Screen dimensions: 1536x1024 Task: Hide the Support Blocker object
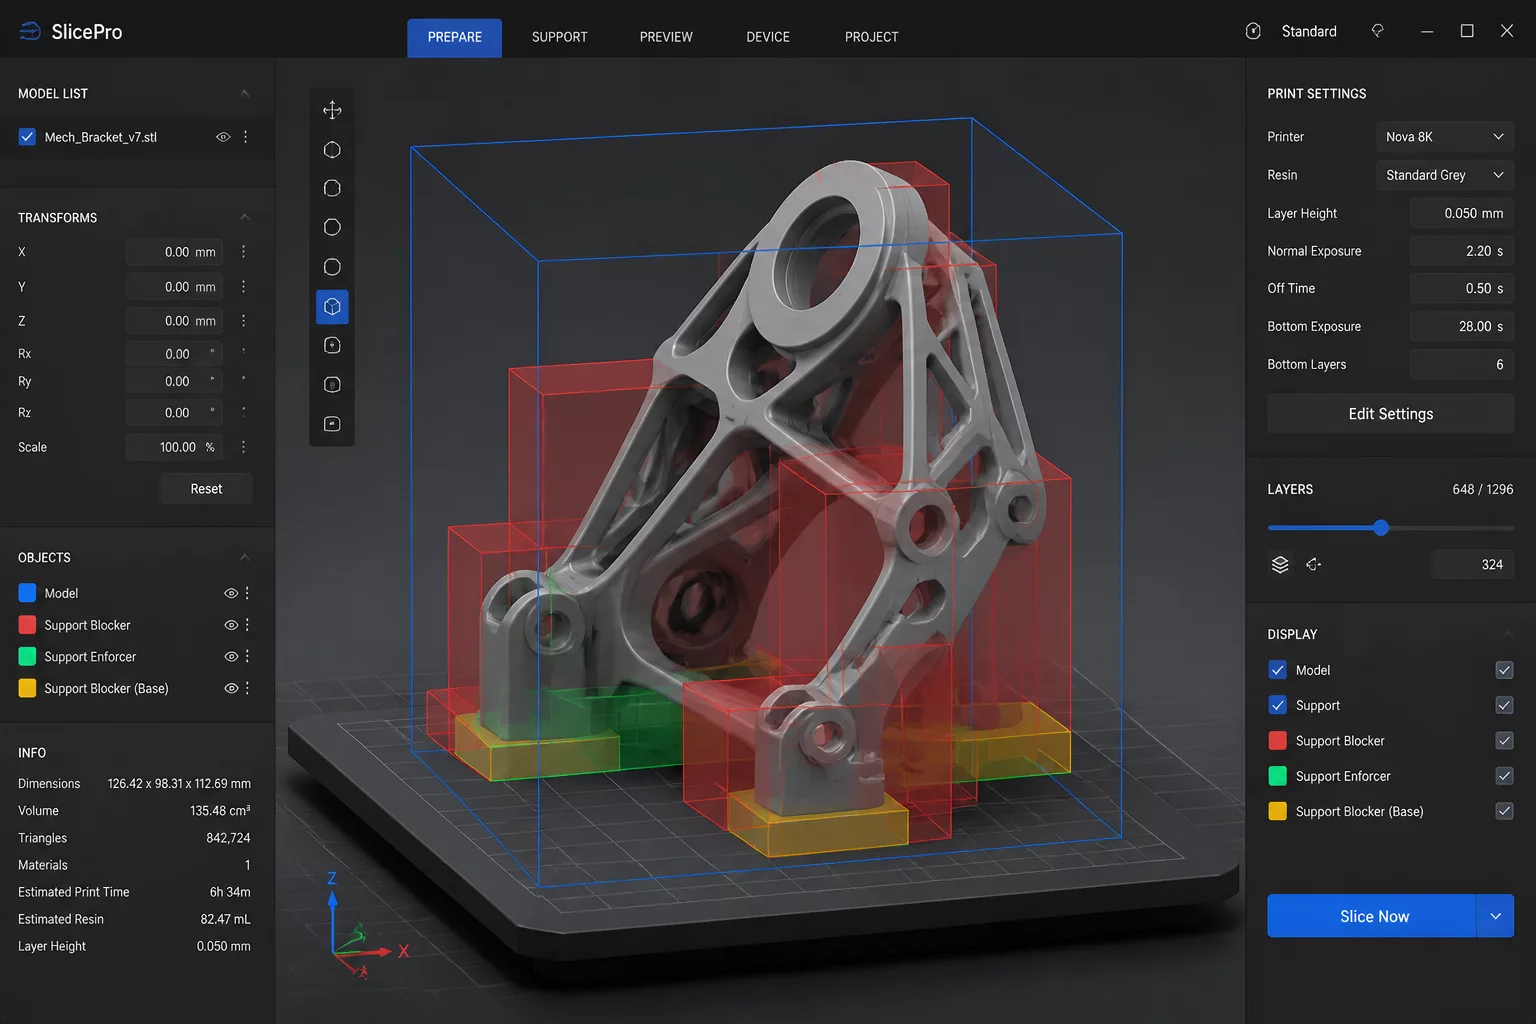[x=231, y=625]
